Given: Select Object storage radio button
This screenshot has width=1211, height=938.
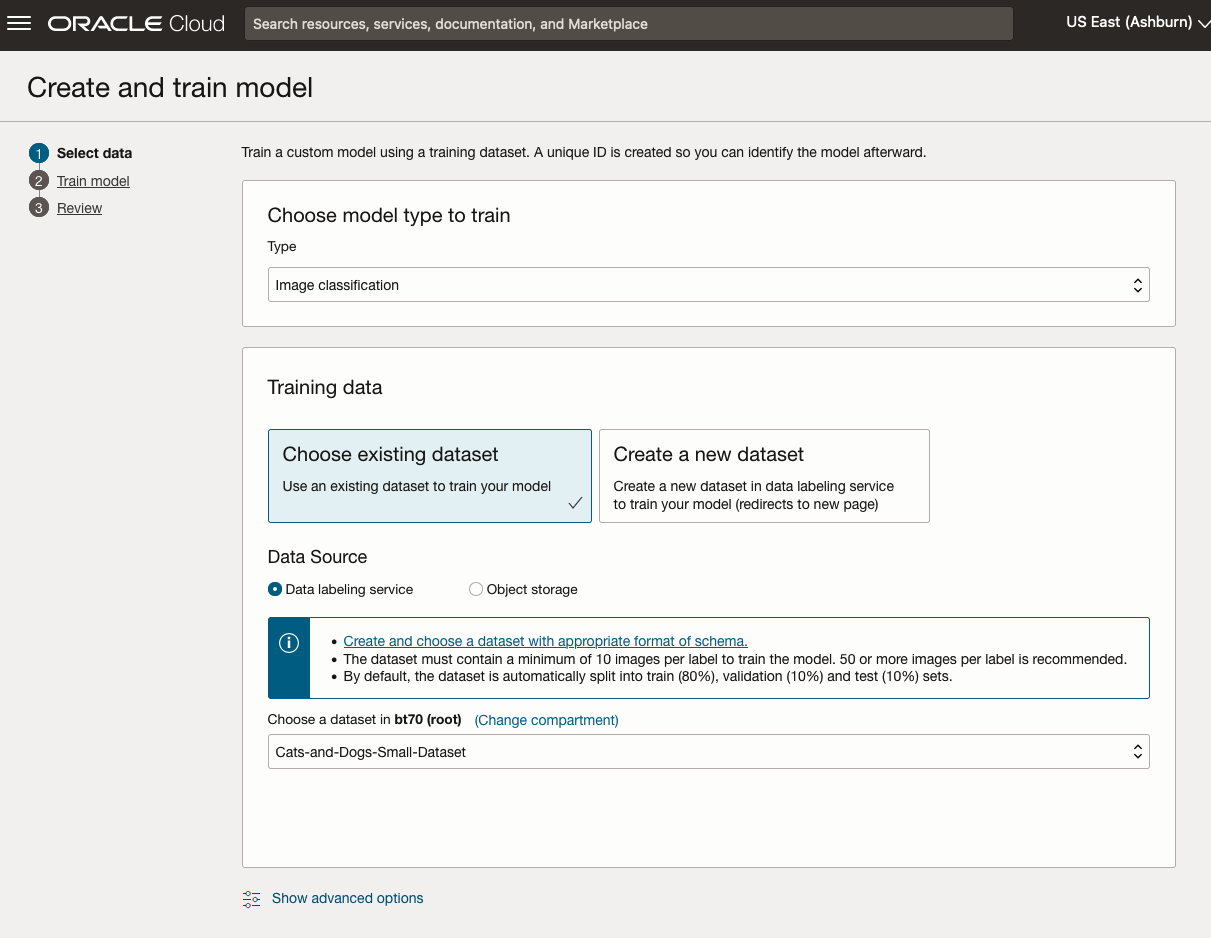Looking at the screenshot, I should 476,590.
